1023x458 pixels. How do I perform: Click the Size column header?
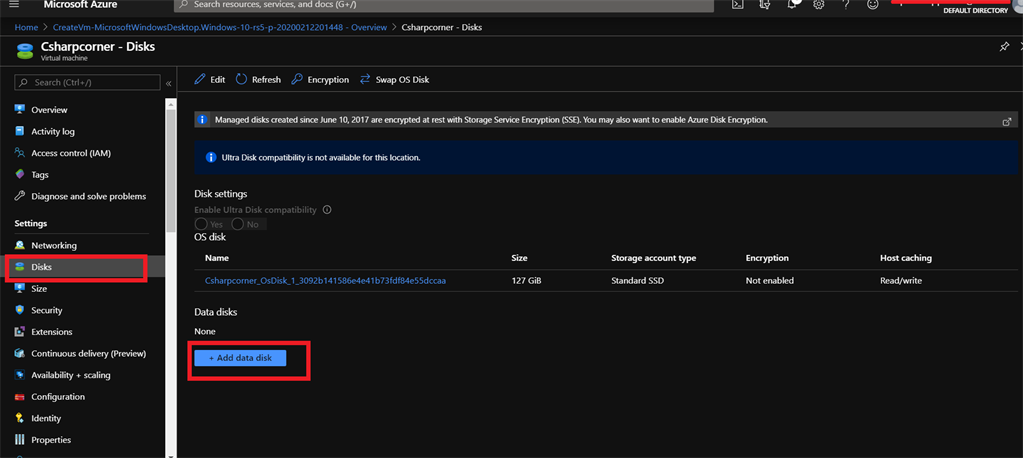519,258
